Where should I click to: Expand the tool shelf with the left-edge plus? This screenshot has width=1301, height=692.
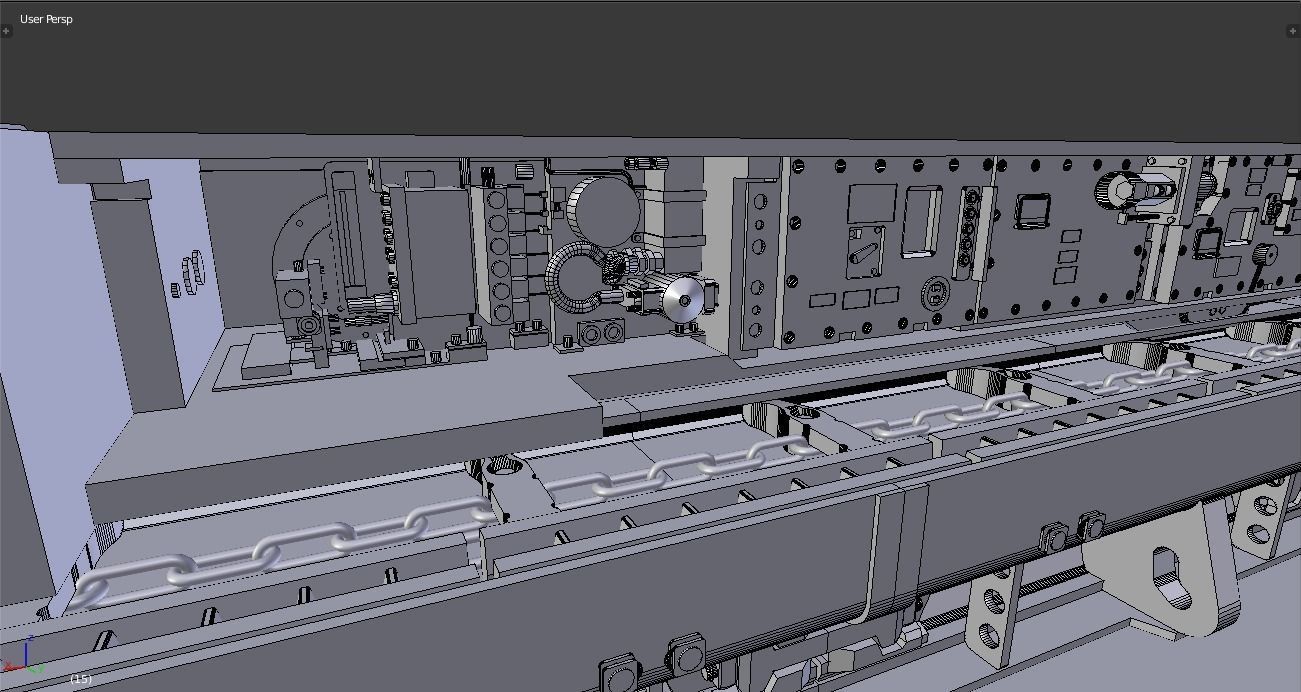pyautogui.click(x=6, y=31)
